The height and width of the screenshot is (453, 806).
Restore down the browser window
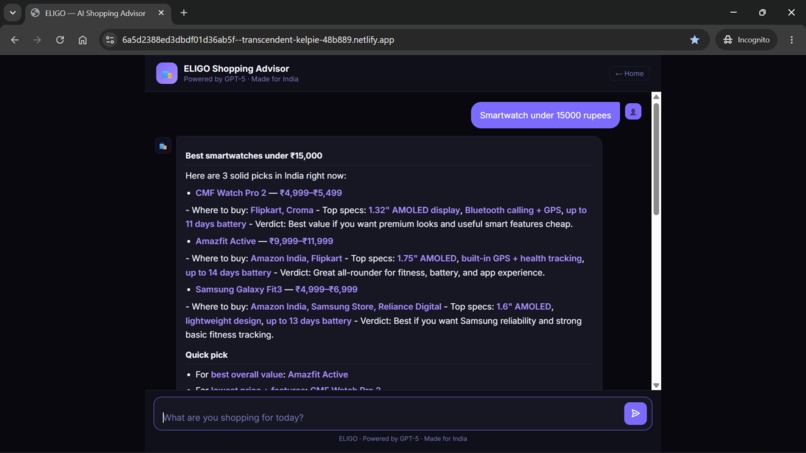pos(762,12)
